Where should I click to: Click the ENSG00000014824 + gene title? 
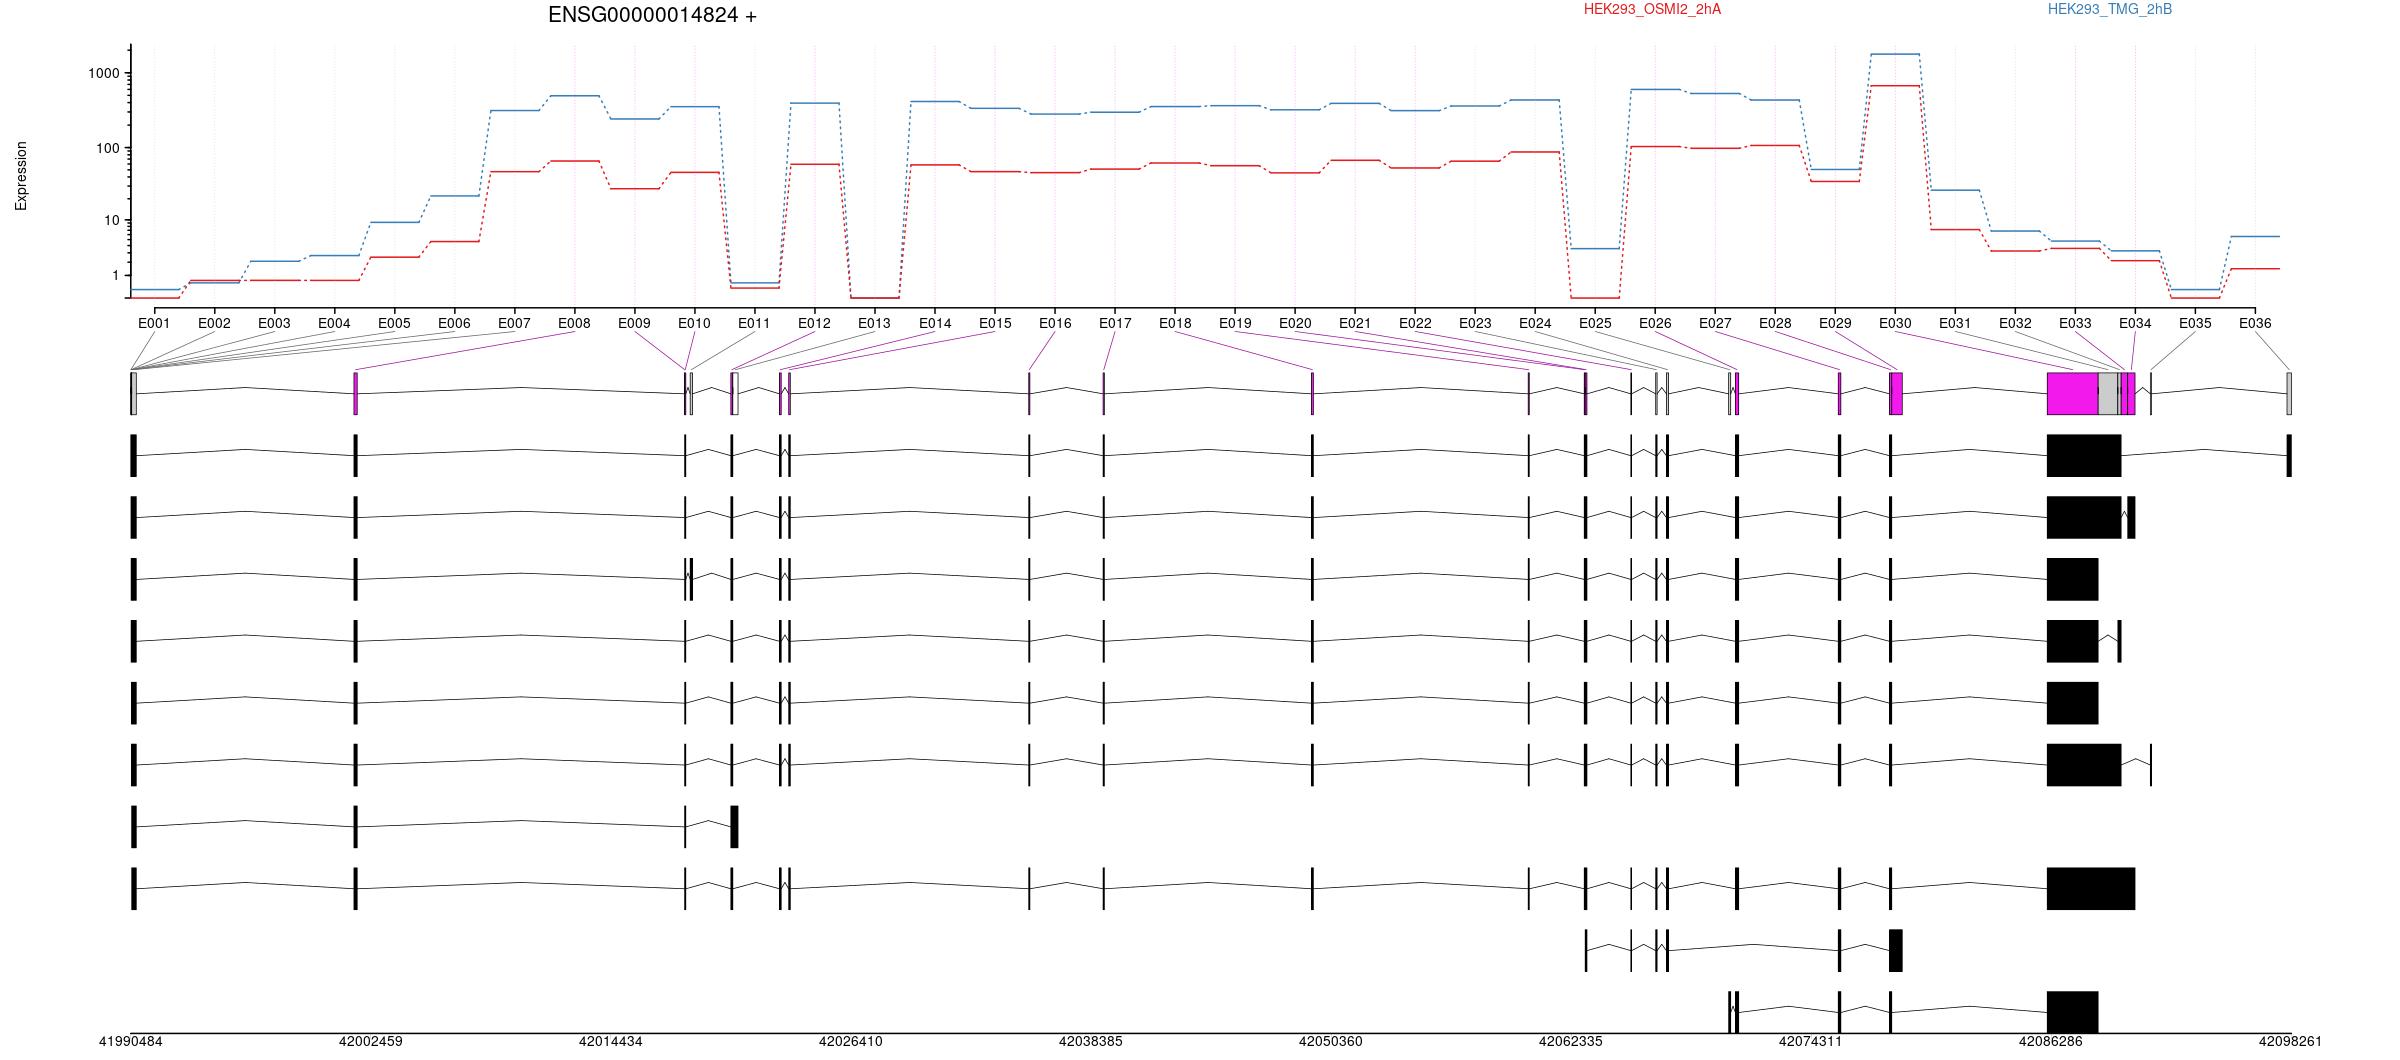click(x=652, y=15)
